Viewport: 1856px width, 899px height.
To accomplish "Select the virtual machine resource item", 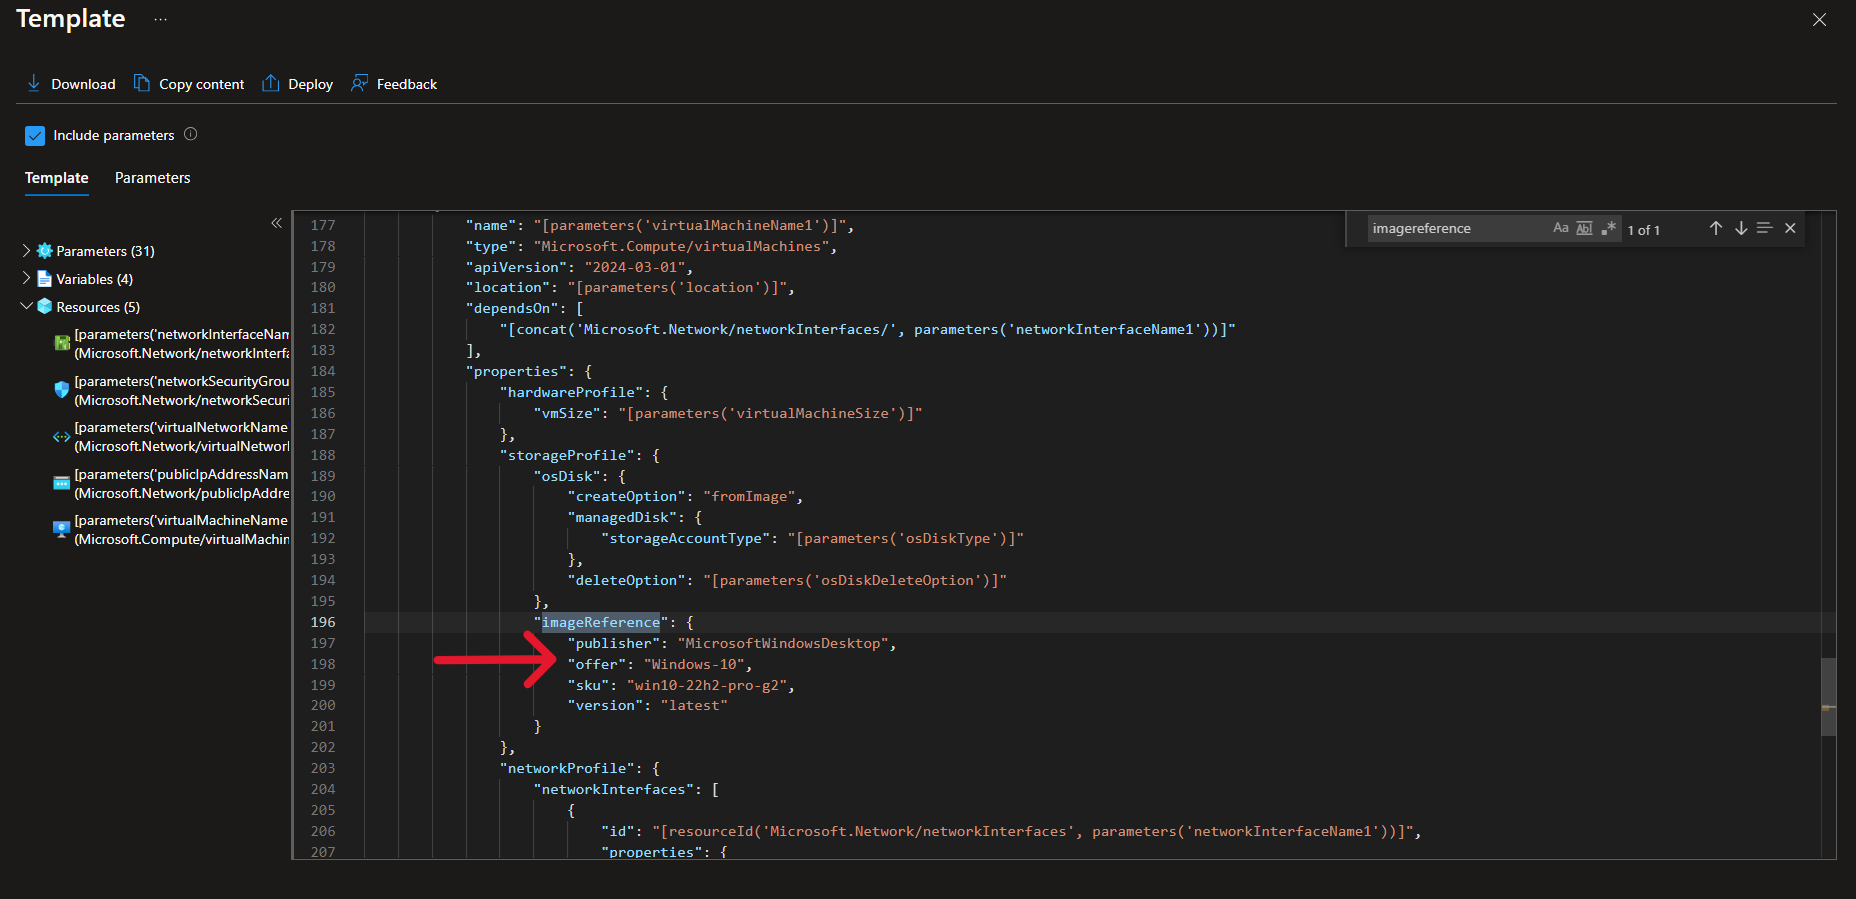I will click(x=180, y=530).
